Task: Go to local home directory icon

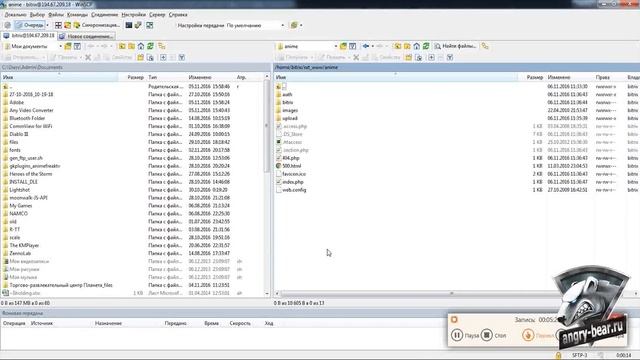Action: pos(141,47)
